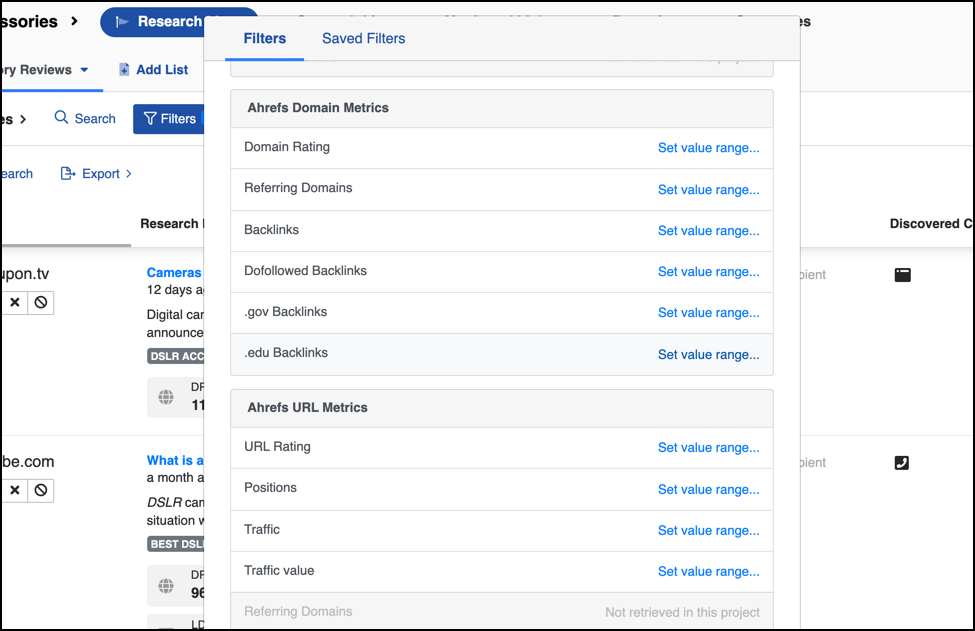Open the 'Cameras' result title link

[x=174, y=273]
